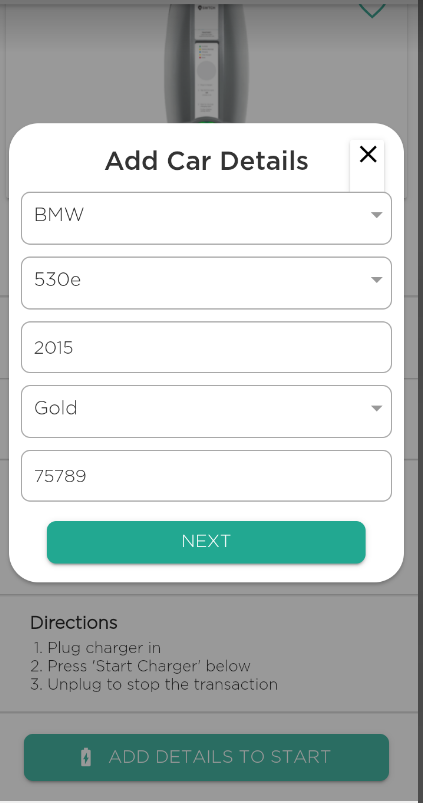This screenshot has width=423, height=803.
Task: Click the Directions heading
Action: tap(74, 623)
